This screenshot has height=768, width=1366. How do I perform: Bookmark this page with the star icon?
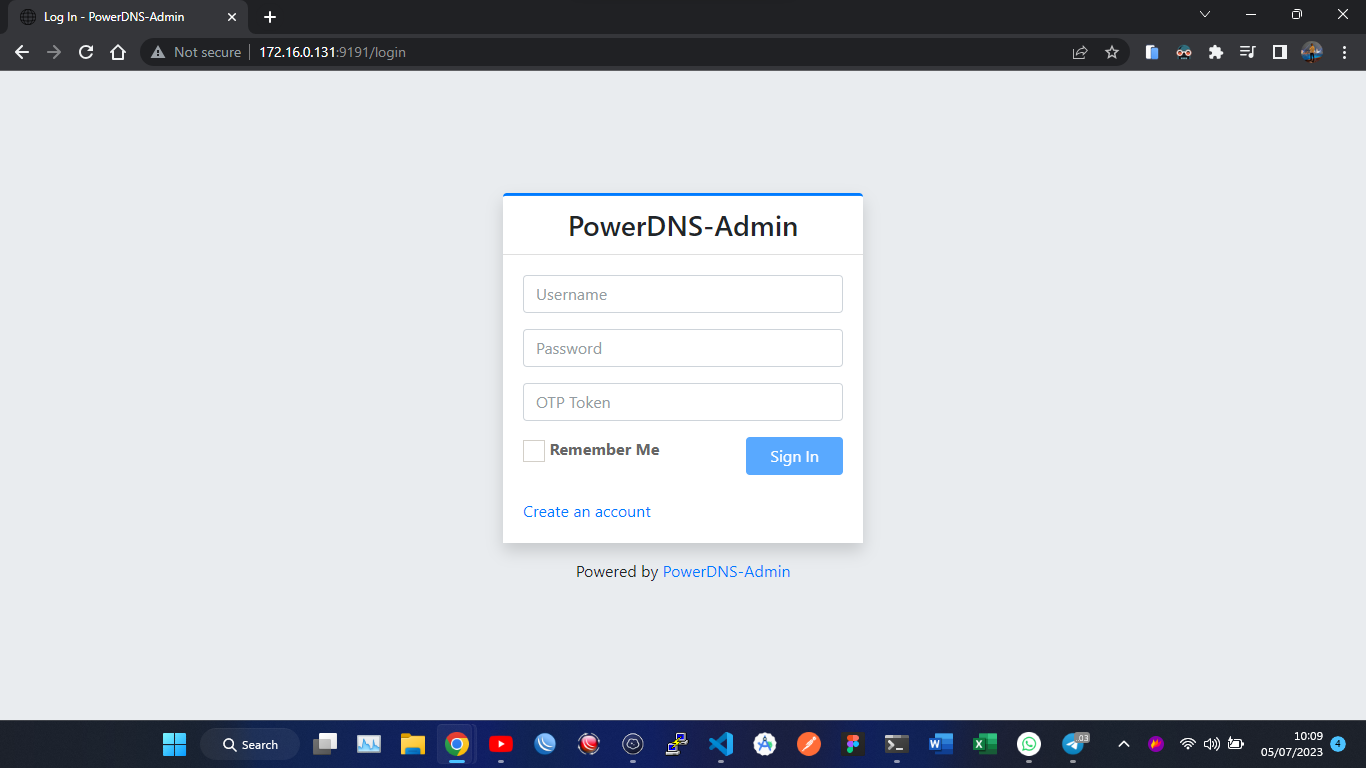1112,52
